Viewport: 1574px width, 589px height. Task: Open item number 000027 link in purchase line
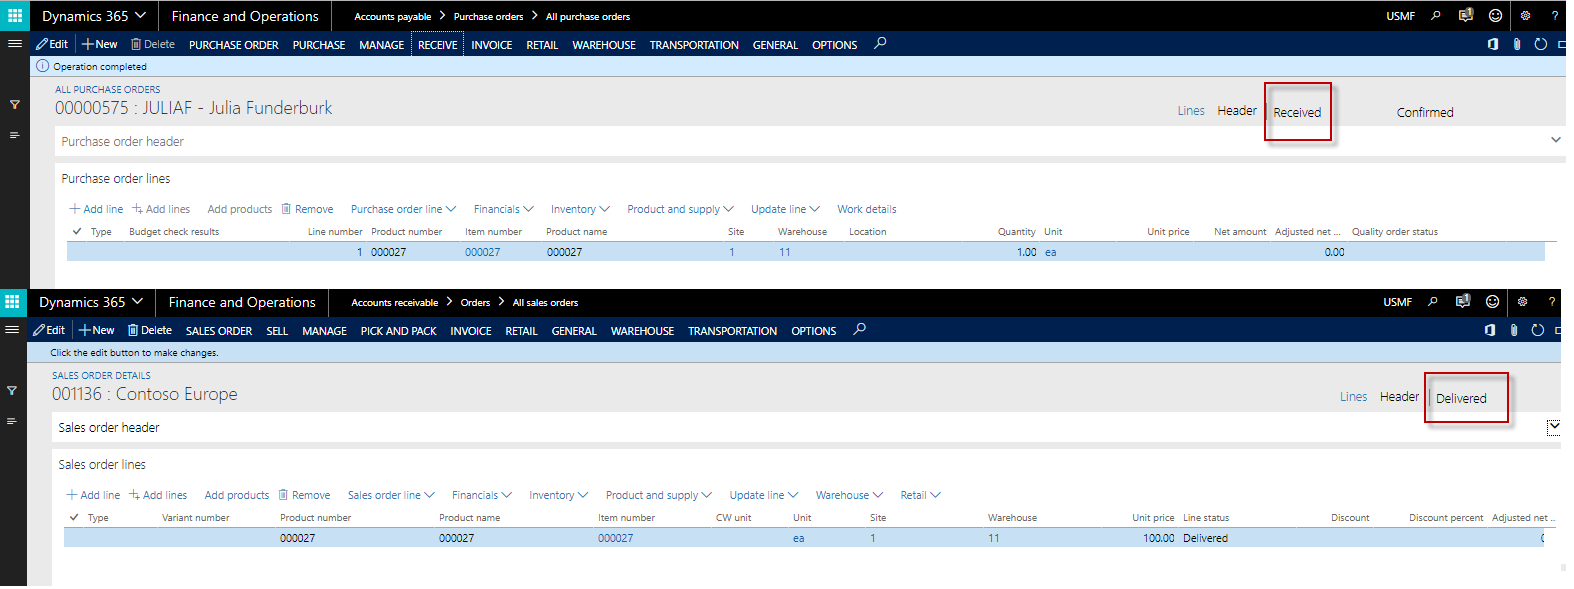(482, 252)
